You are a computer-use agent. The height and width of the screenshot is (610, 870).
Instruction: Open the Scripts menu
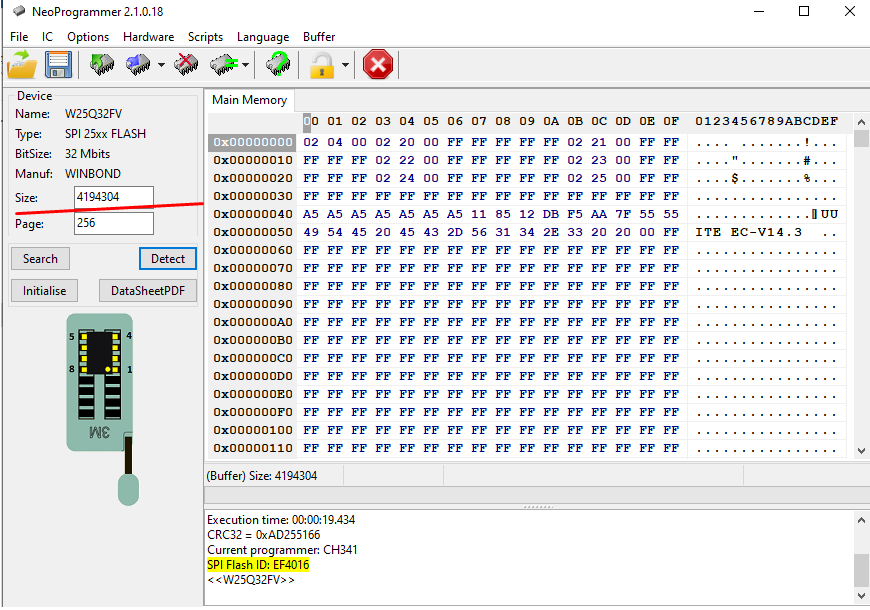pos(205,37)
